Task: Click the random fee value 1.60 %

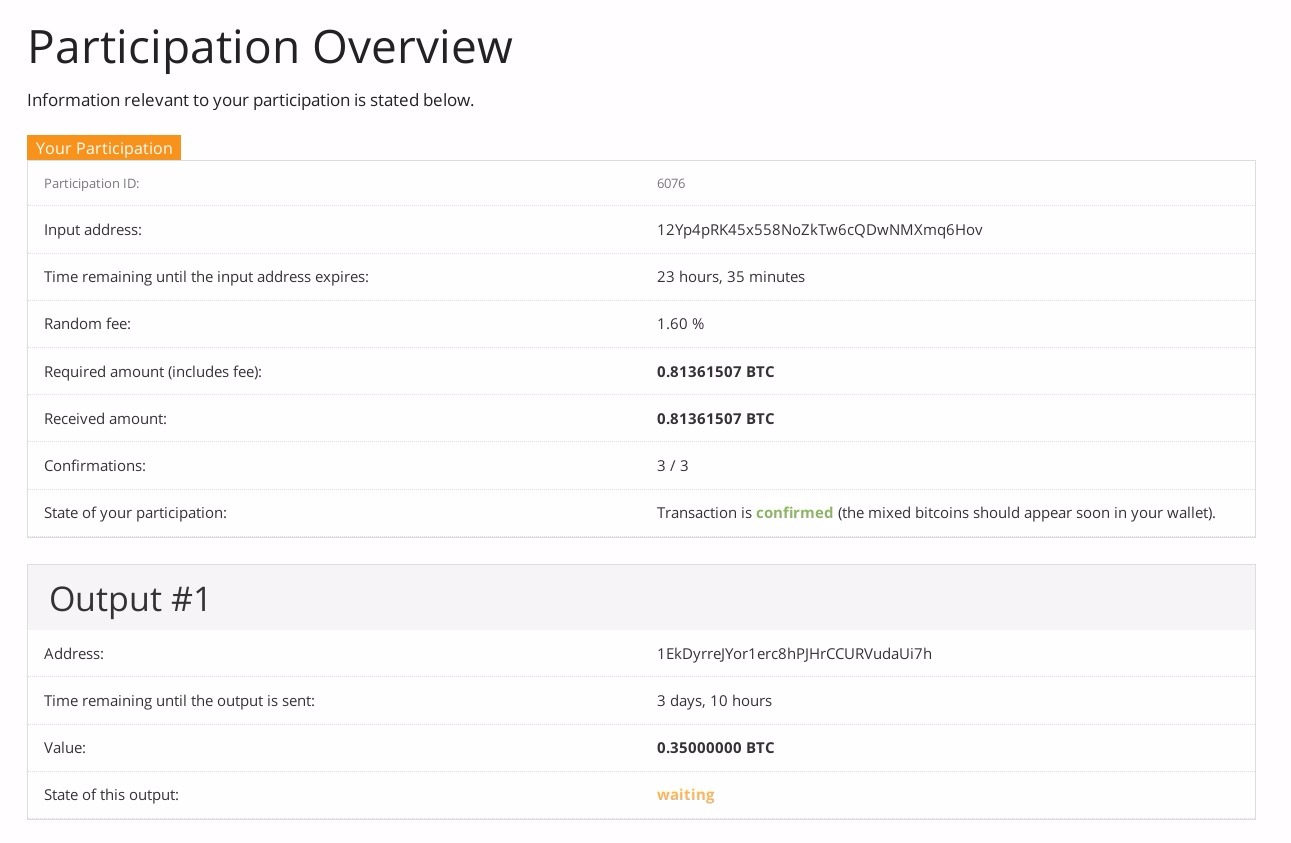Action: [680, 324]
